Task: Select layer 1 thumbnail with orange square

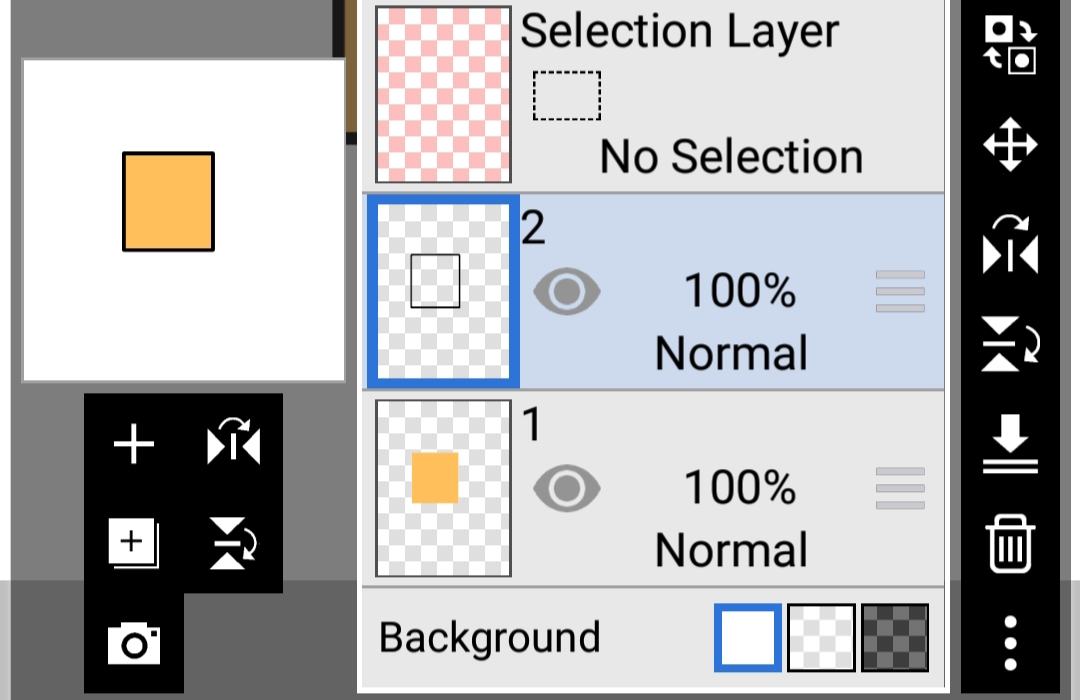Action: coord(444,488)
